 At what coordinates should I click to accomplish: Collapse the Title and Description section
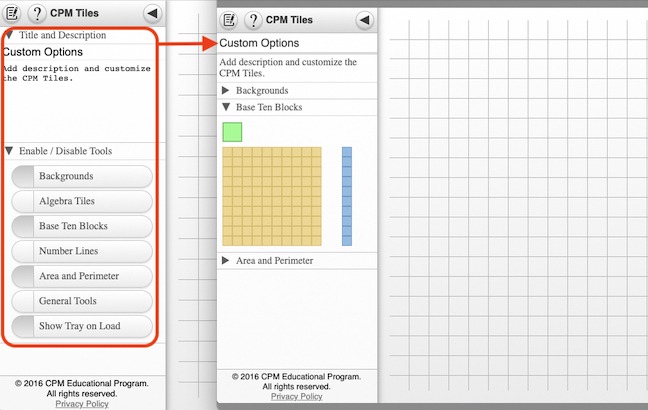click(x=83, y=35)
